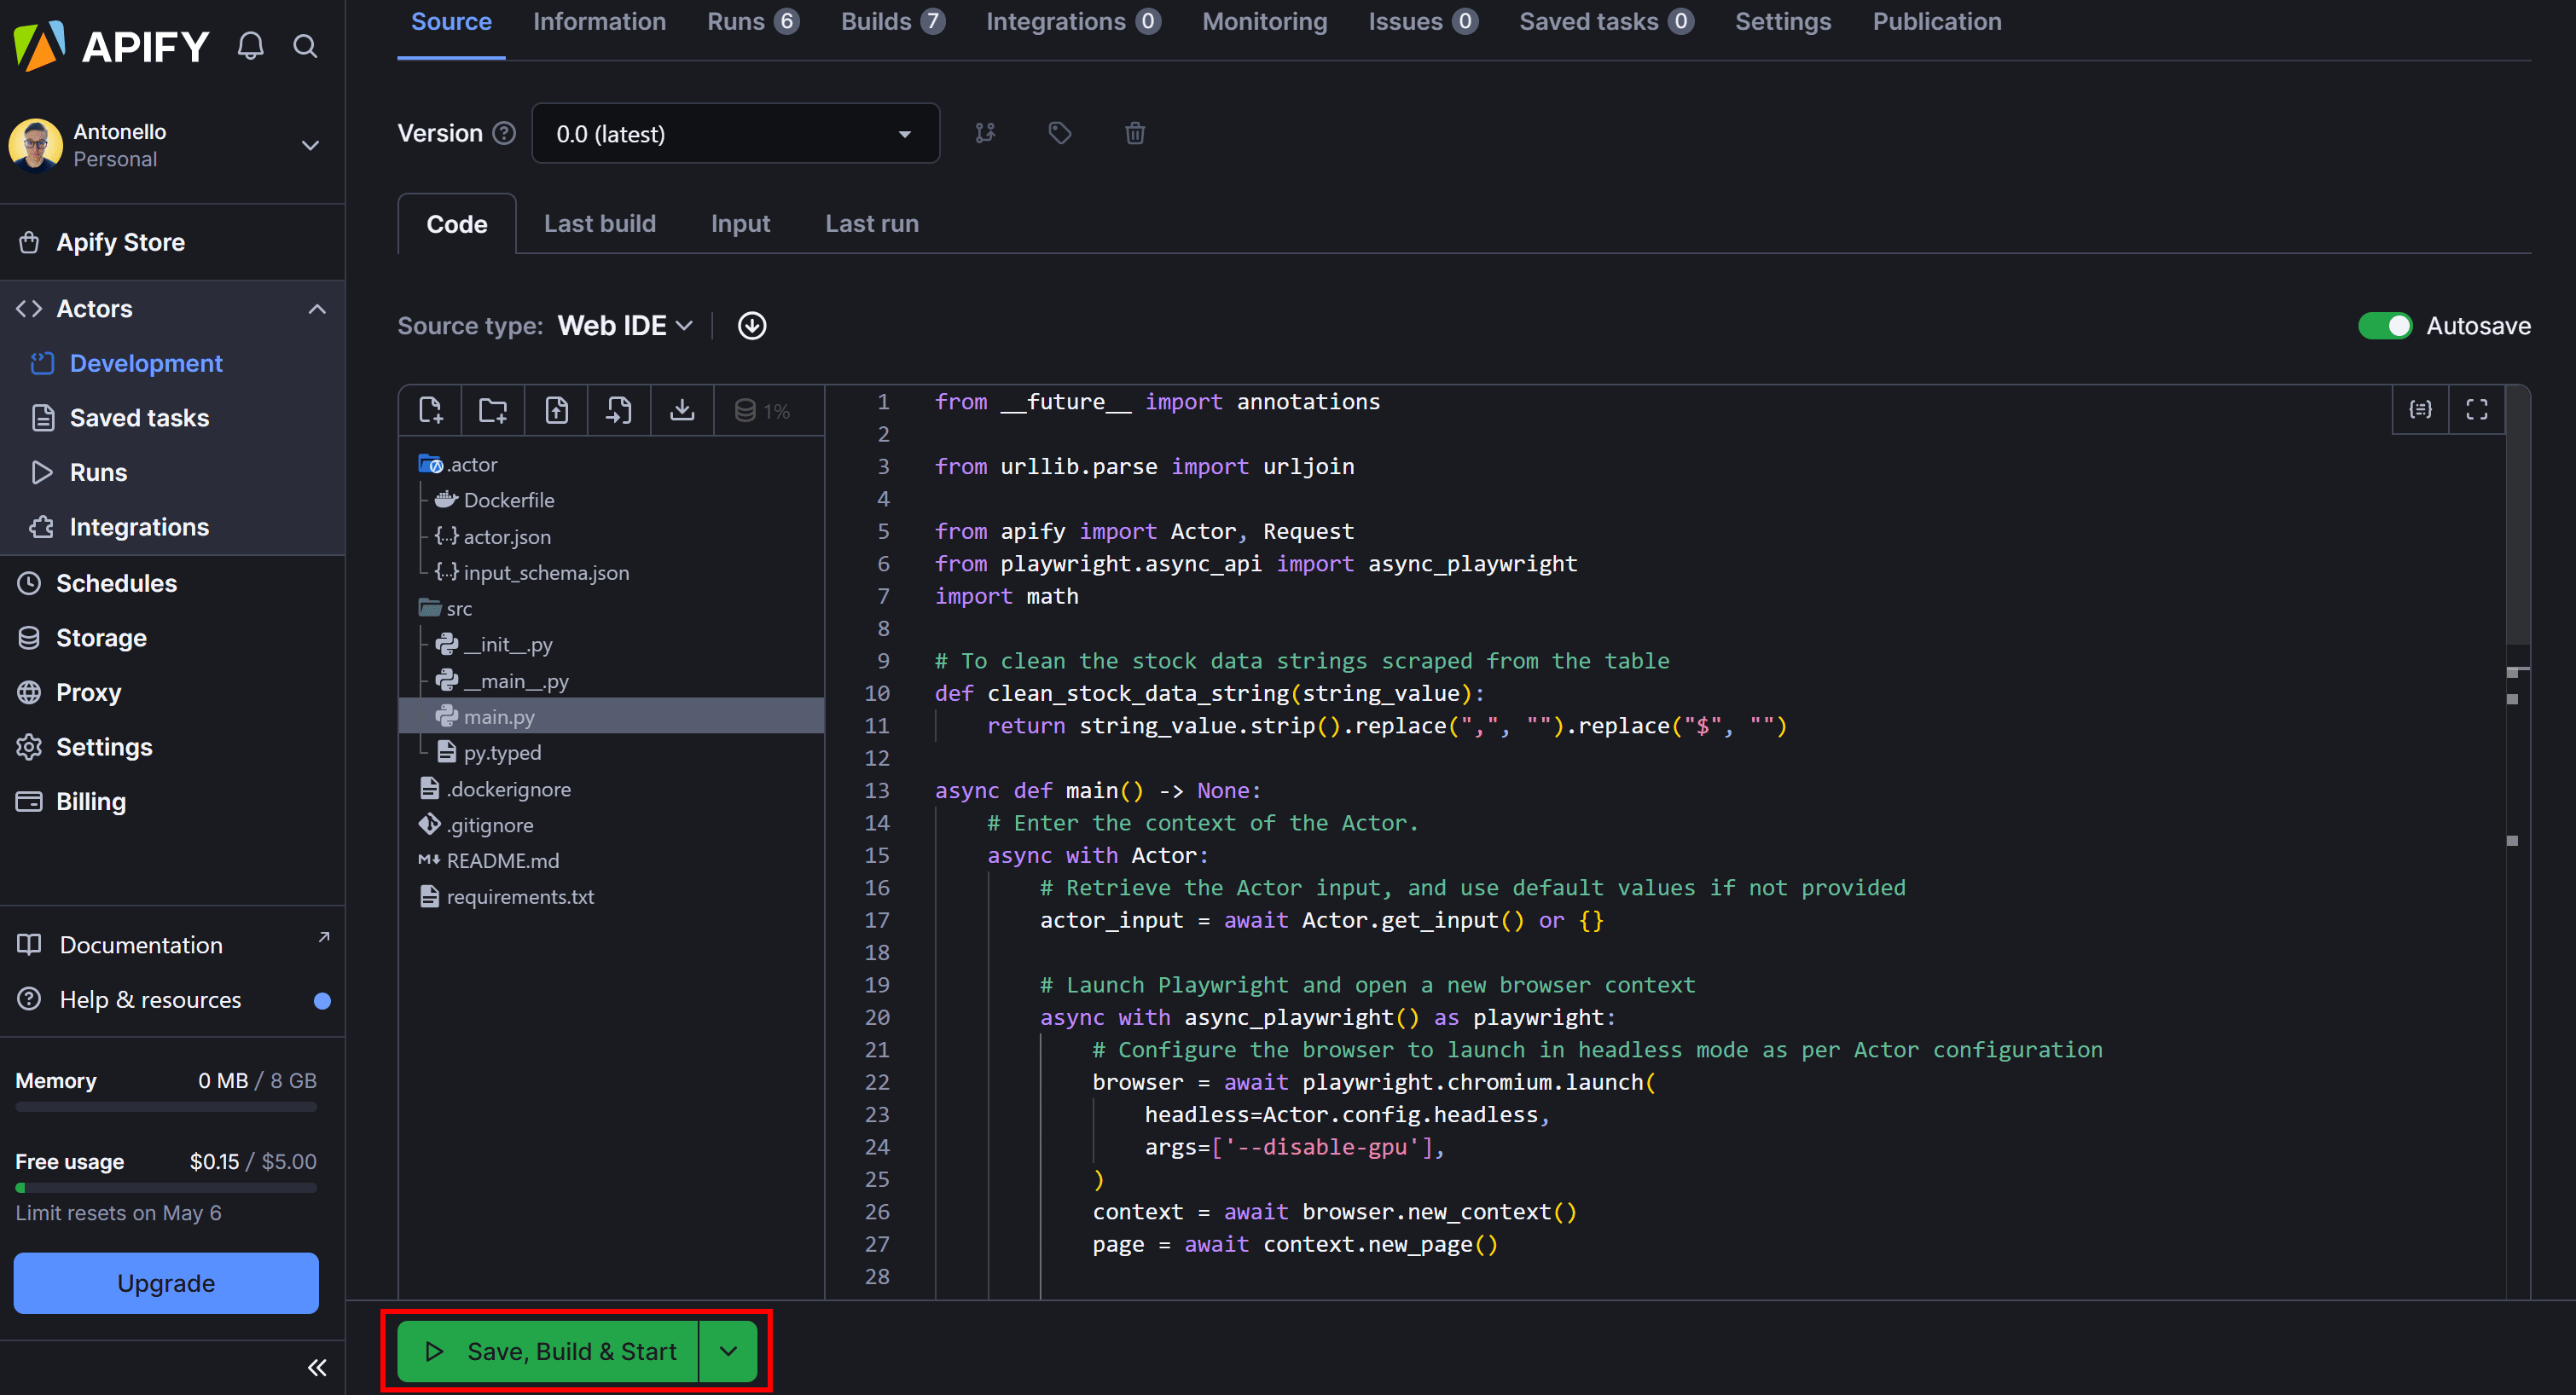
Task: Collapse the Actors sidebar section
Action: [317, 309]
